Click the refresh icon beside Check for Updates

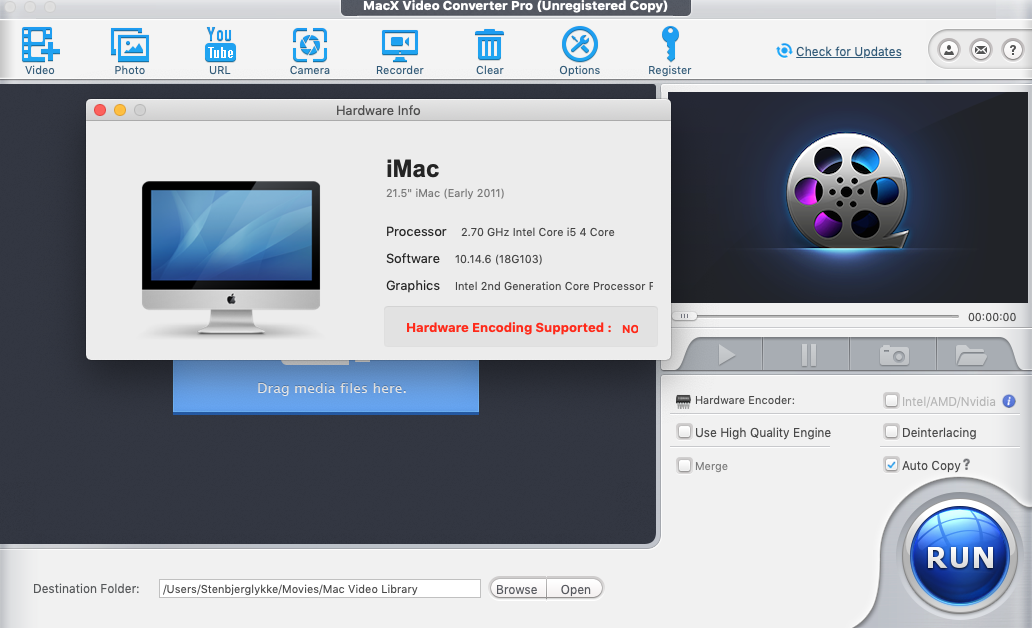pyautogui.click(x=784, y=51)
